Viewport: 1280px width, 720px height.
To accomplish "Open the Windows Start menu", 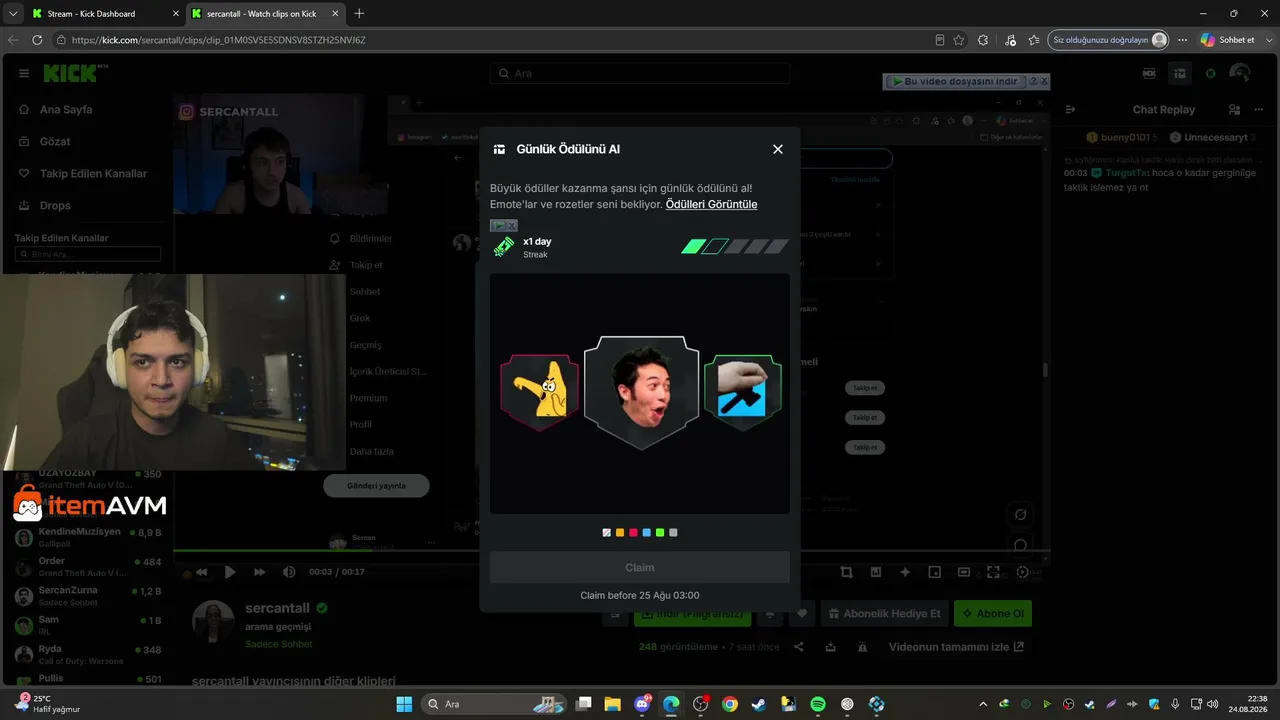I will (404, 704).
